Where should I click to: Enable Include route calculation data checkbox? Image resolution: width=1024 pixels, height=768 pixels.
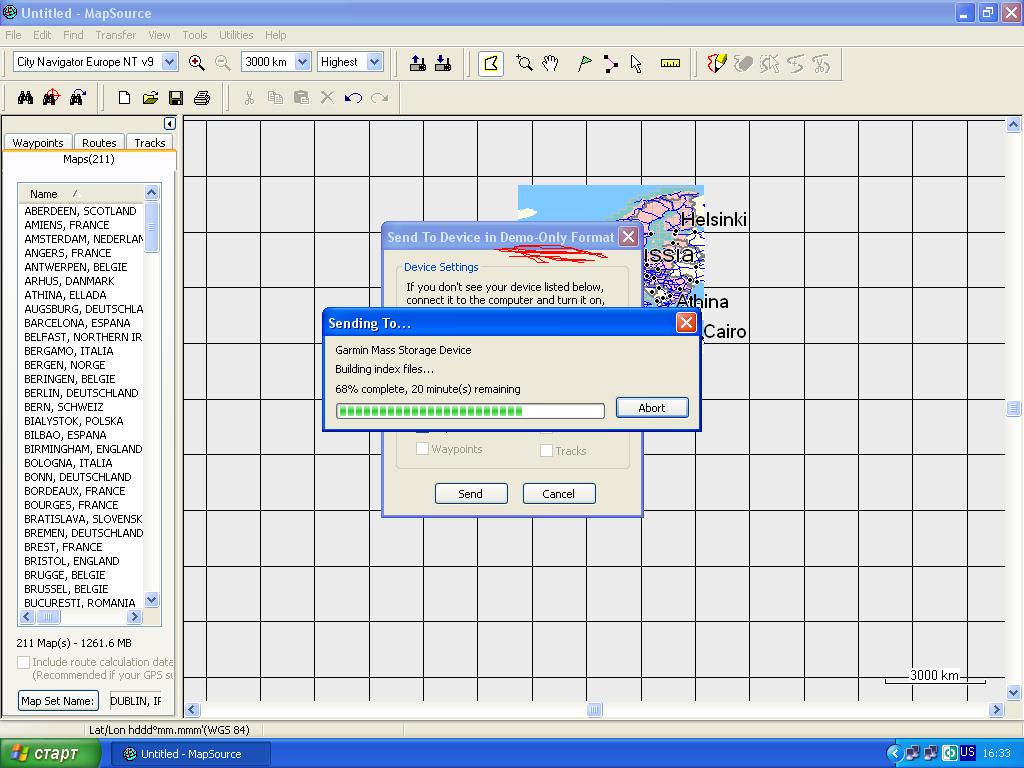[x=24, y=662]
